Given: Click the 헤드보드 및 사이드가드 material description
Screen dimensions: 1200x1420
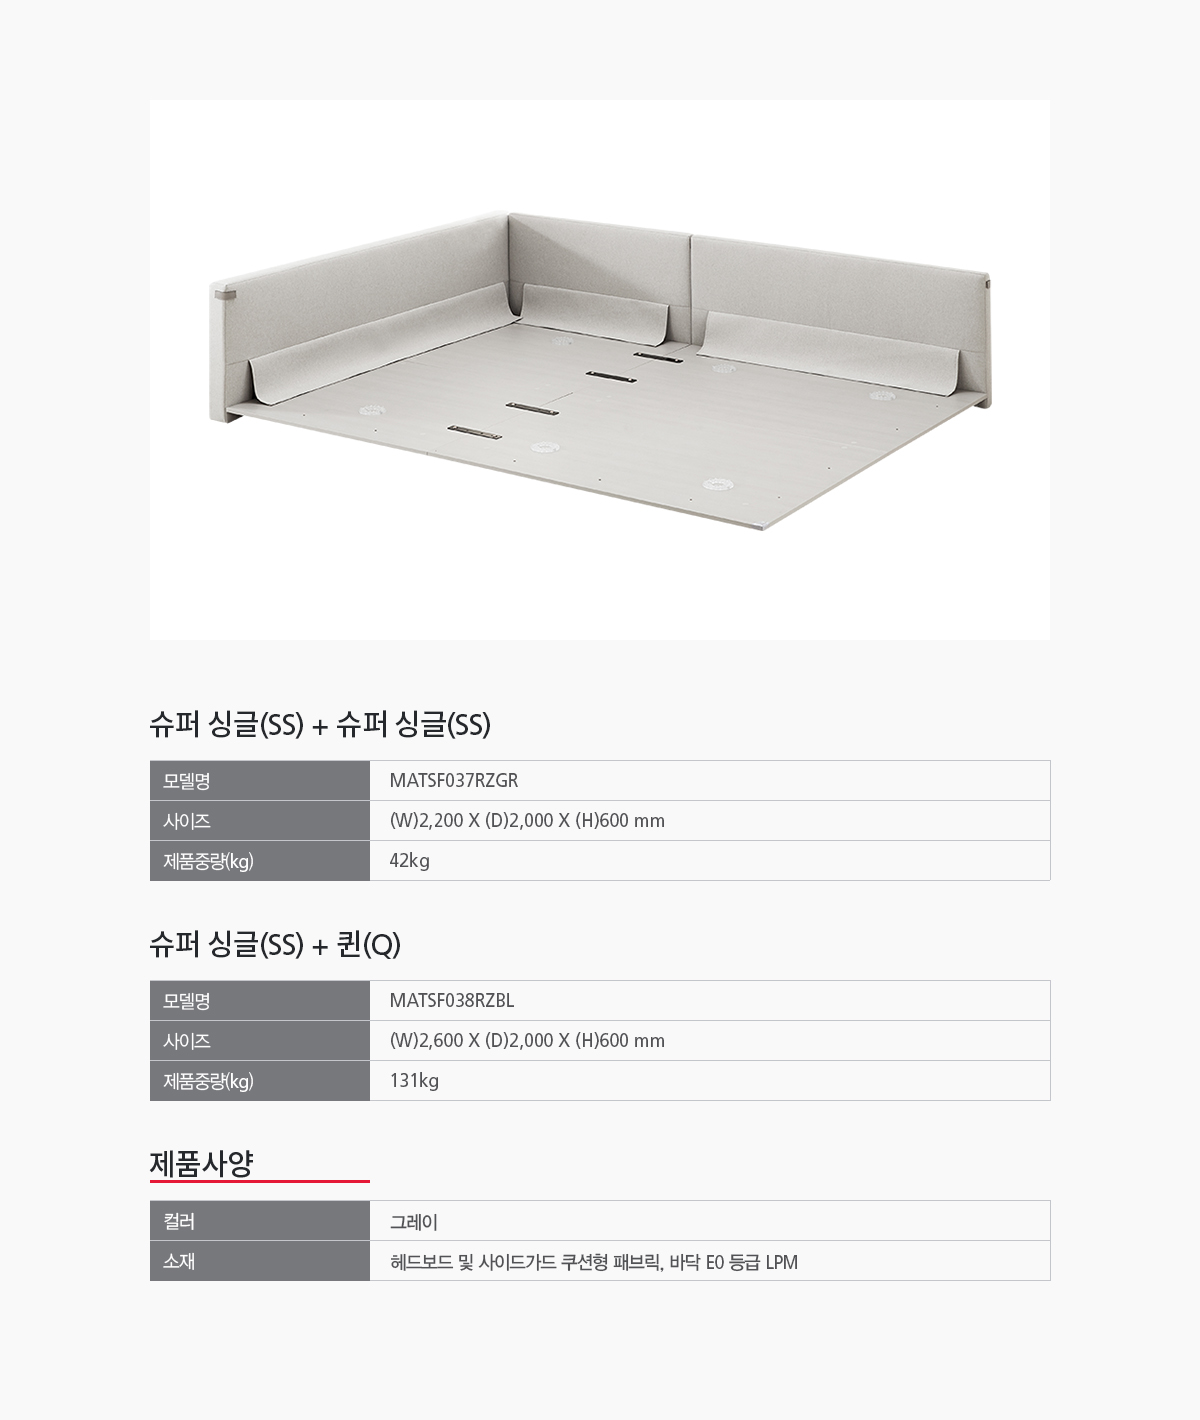Looking at the screenshot, I should pos(594,1262).
